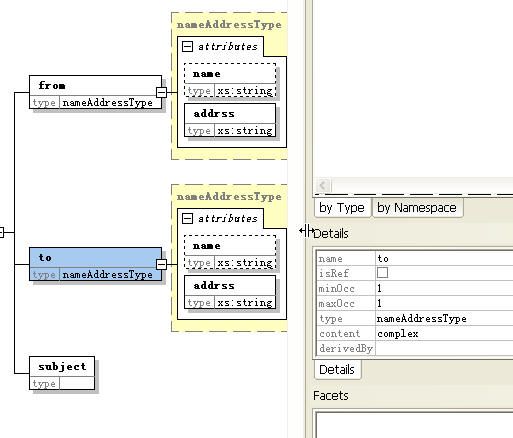Screen dimensions: 513x438
Task: Edit the minOcc value field
Action: (x=444, y=288)
